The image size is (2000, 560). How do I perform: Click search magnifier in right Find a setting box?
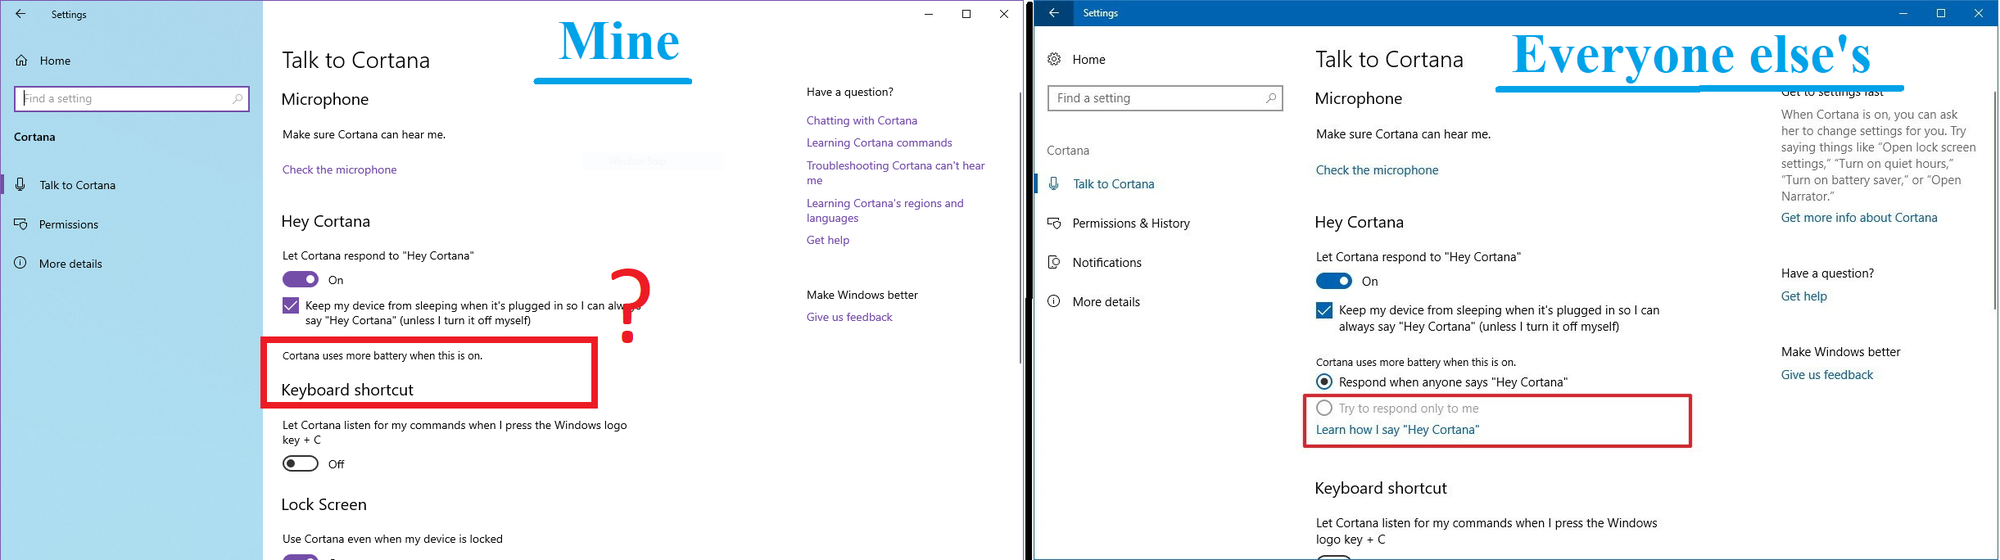(1271, 98)
